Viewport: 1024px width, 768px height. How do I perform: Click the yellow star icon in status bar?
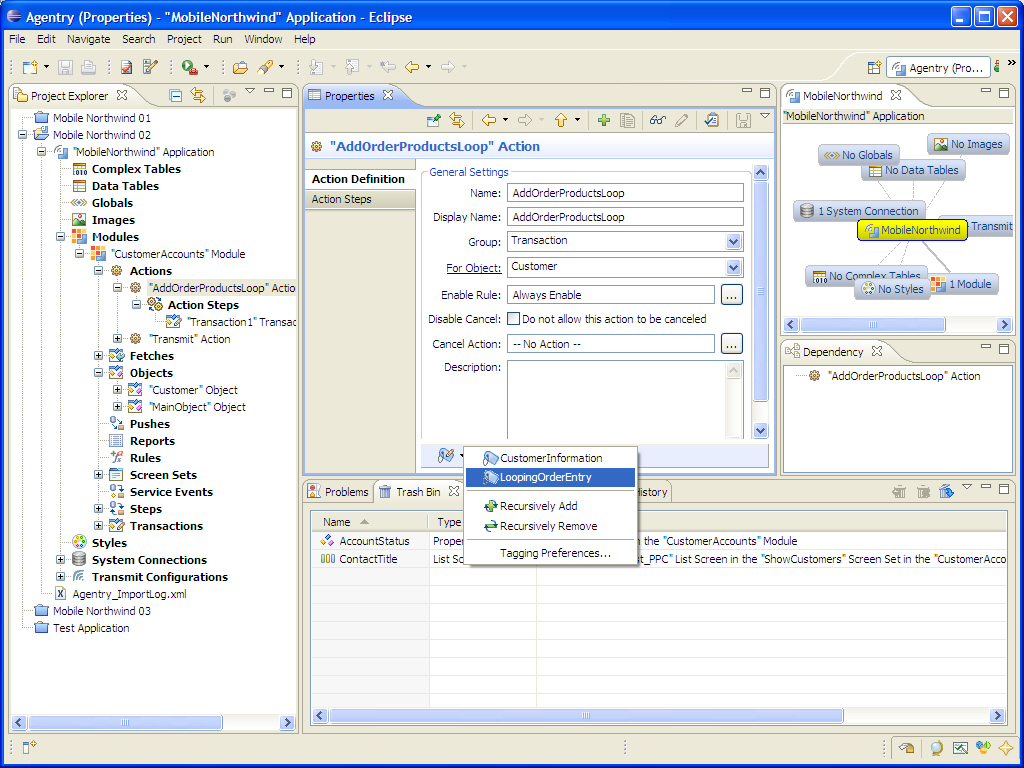pyautogui.click(x=1006, y=748)
